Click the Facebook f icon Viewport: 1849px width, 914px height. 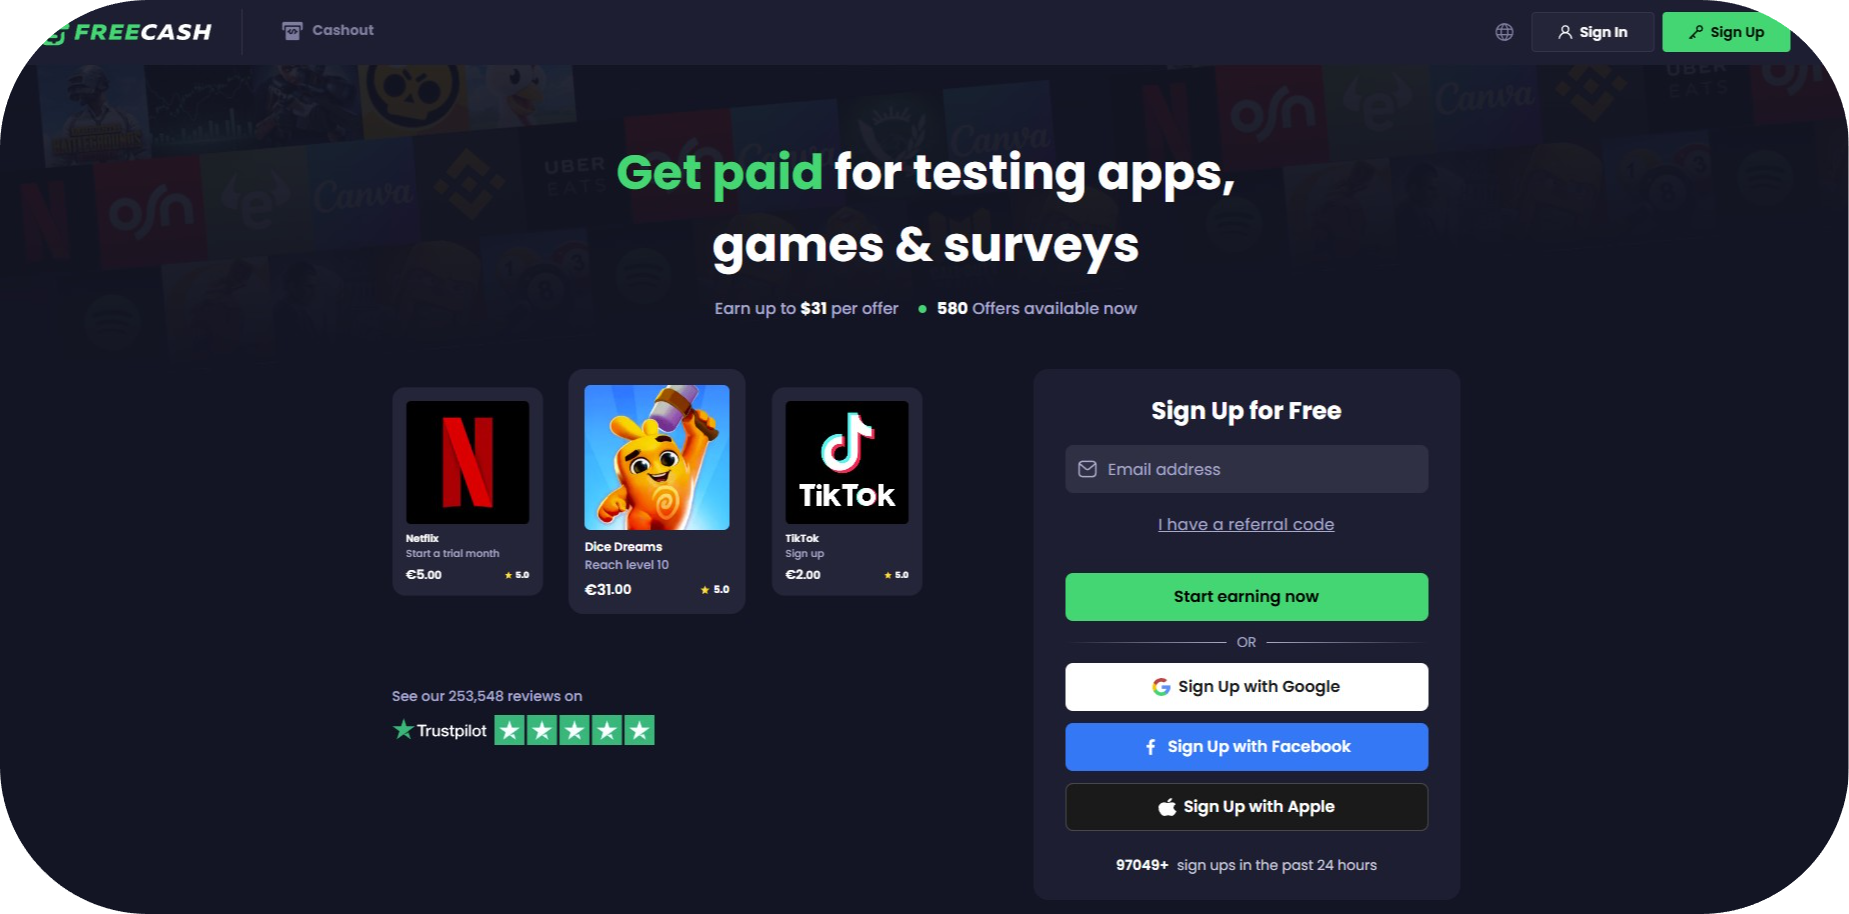tap(1151, 747)
